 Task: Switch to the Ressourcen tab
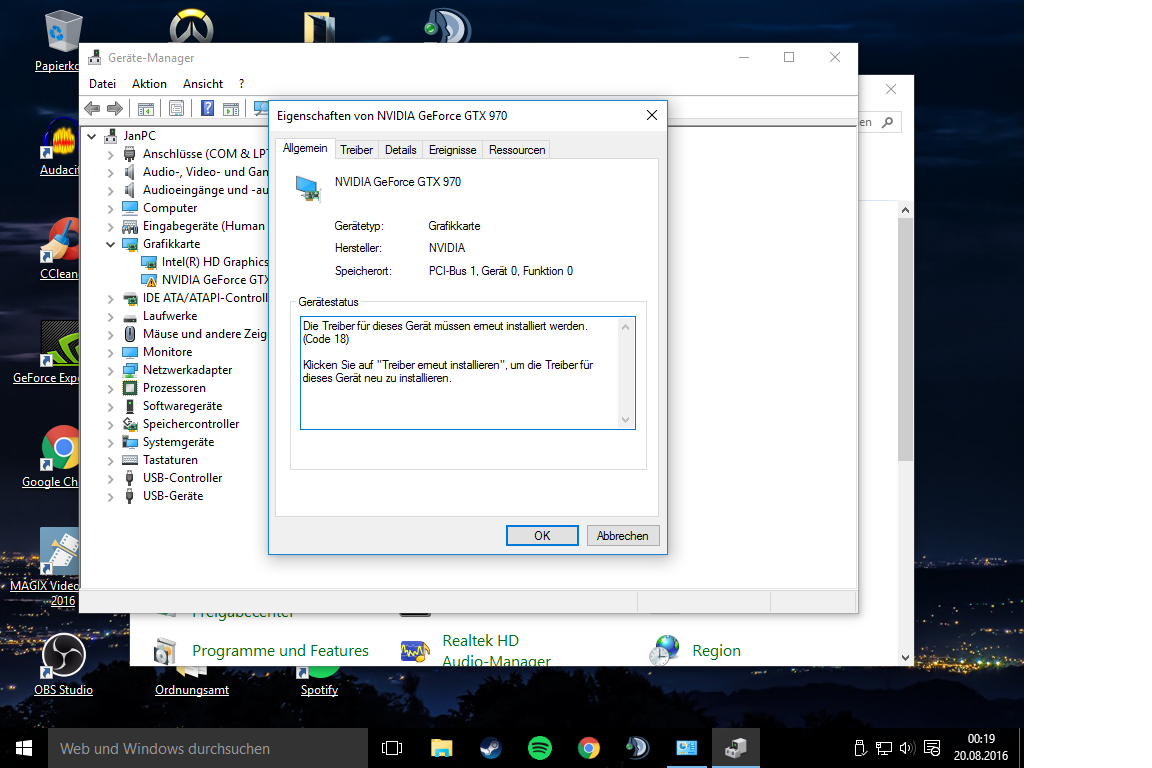click(x=517, y=150)
